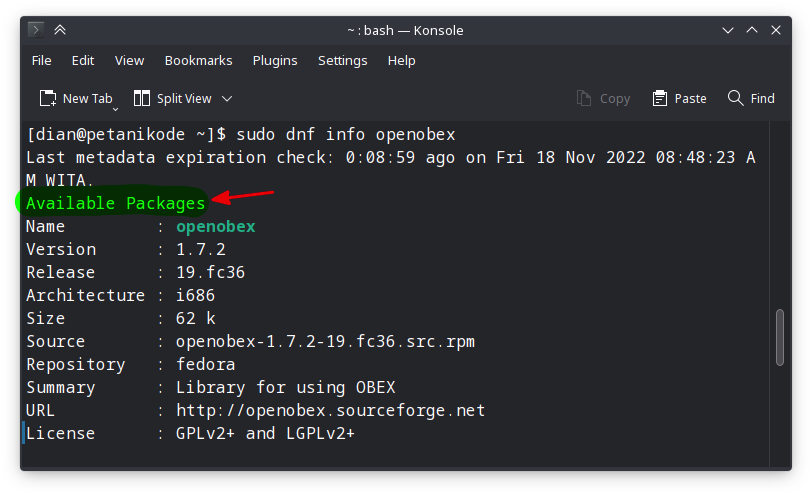
Task: Open the Plugins menu
Action: (x=275, y=61)
